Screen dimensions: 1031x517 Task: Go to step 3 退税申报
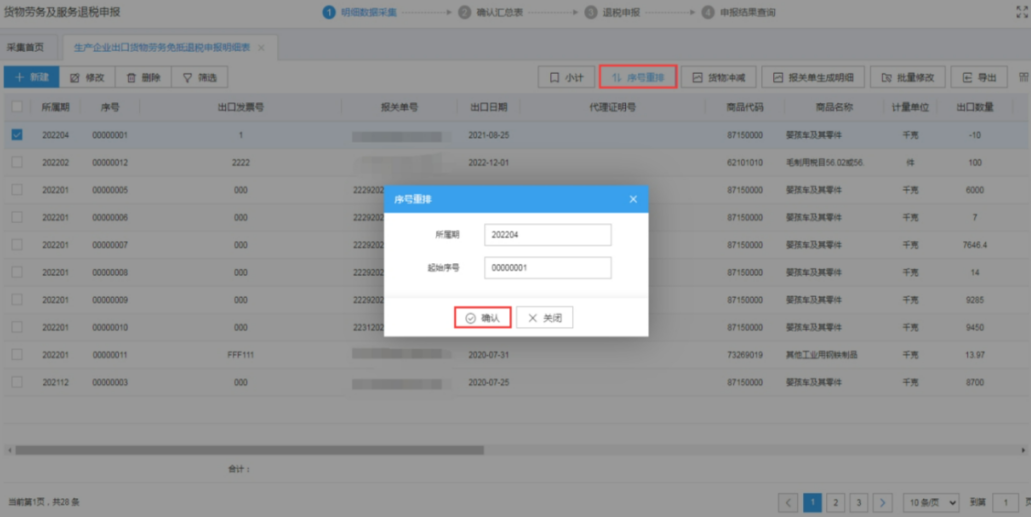(612, 12)
